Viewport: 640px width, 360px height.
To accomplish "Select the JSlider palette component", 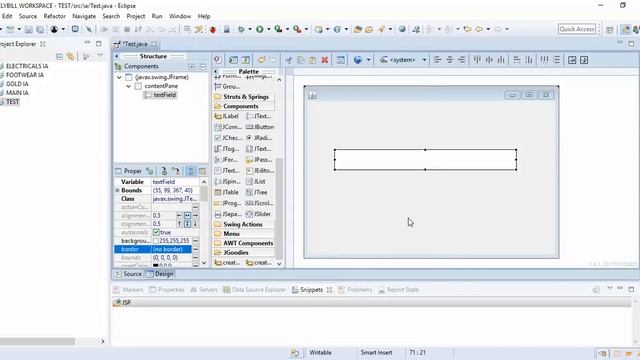I will tap(258, 214).
